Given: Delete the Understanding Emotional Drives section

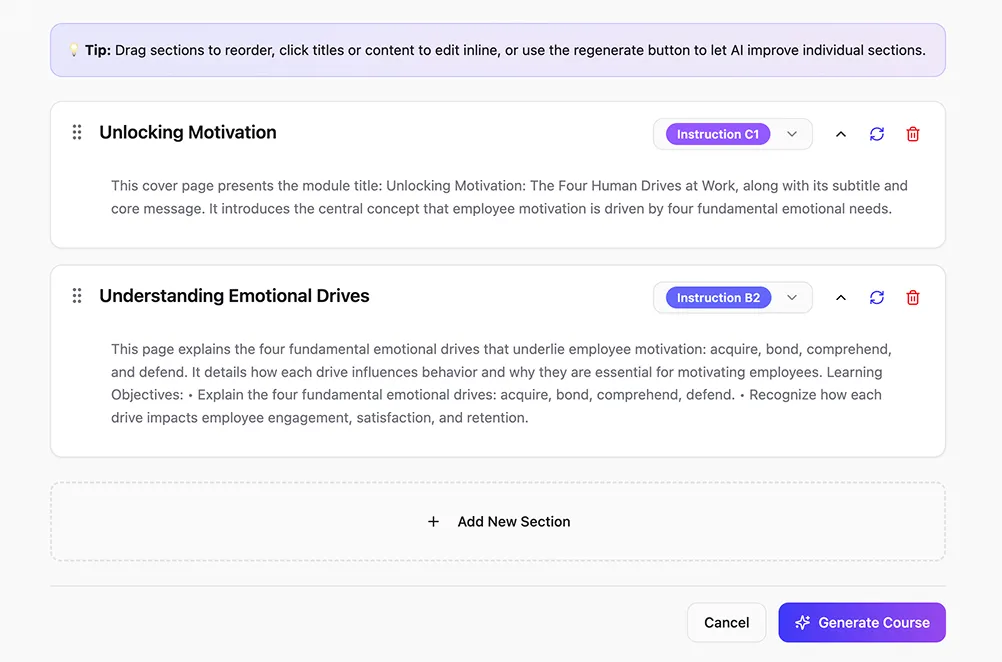Looking at the screenshot, I should coord(913,298).
